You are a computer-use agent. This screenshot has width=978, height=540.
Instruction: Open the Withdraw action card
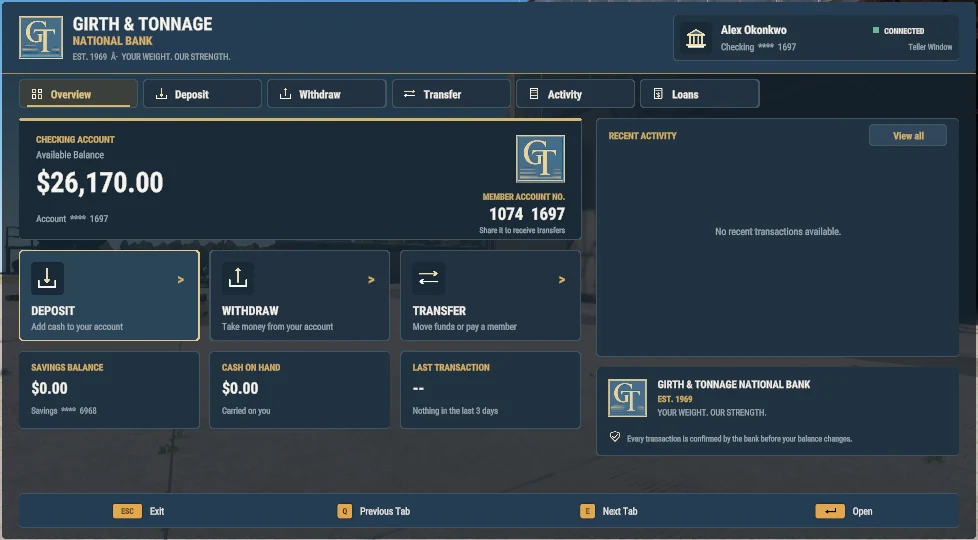299,296
